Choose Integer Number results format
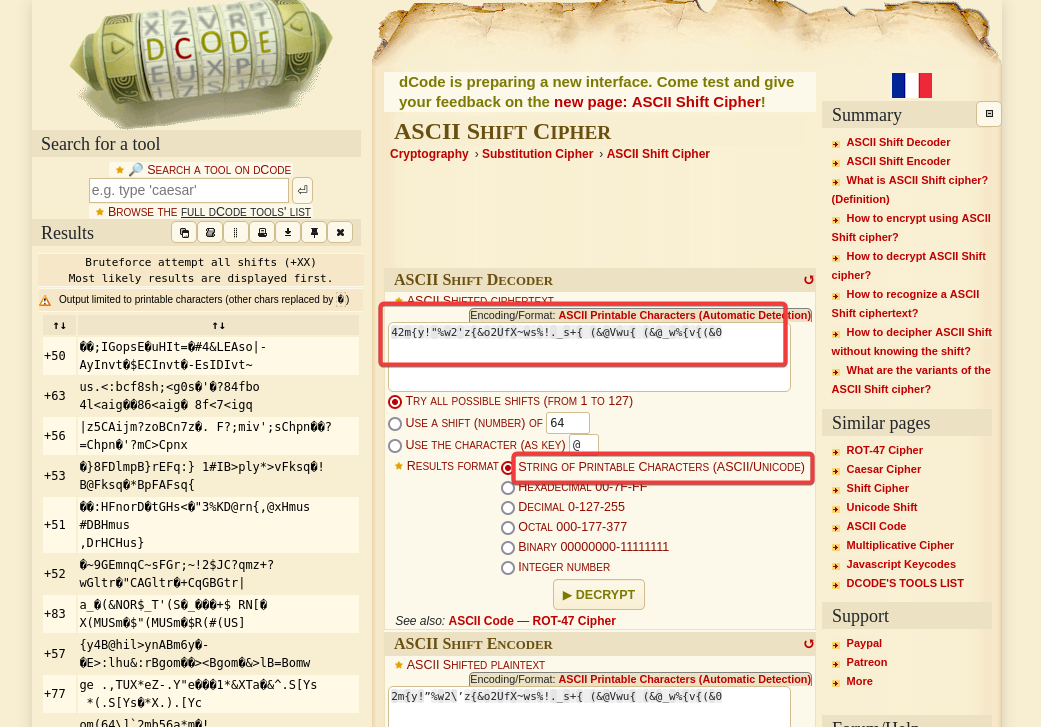 (508, 568)
